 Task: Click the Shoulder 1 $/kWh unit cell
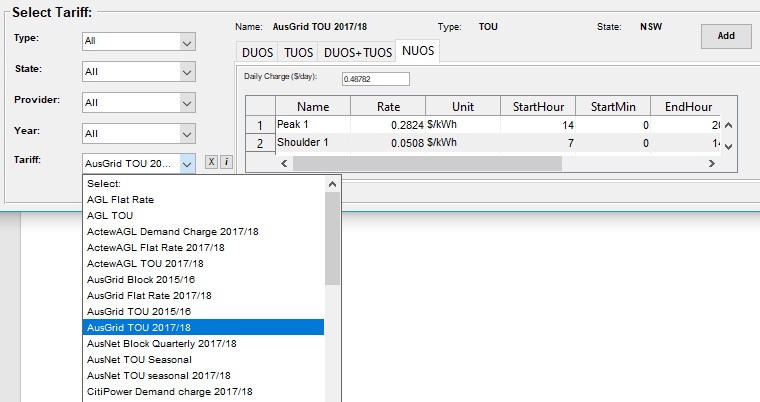pyautogui.click(x=463, y=143)
